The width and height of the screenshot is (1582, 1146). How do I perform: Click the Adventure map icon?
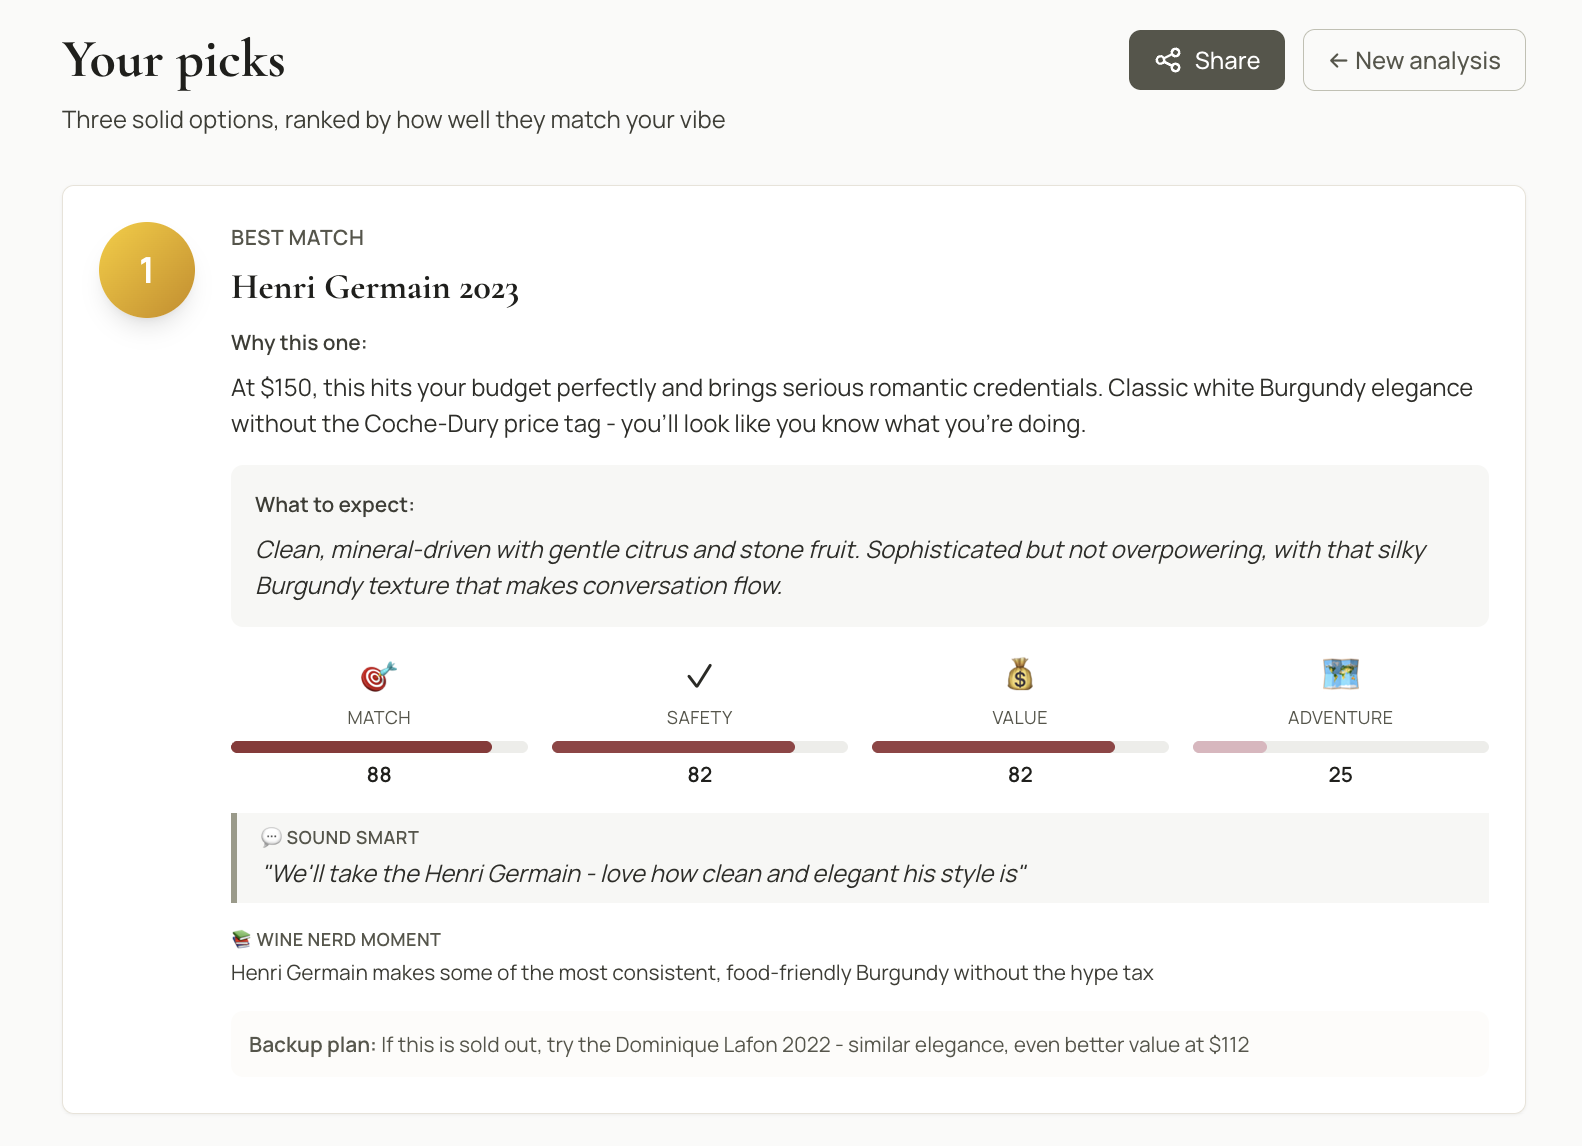click(x=1340, y=674)
